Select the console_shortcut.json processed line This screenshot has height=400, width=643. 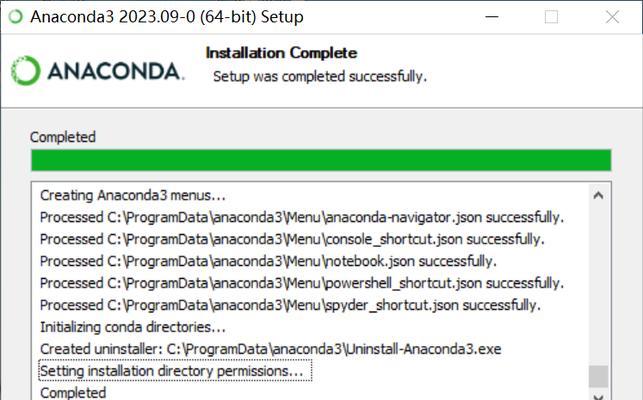292,239
